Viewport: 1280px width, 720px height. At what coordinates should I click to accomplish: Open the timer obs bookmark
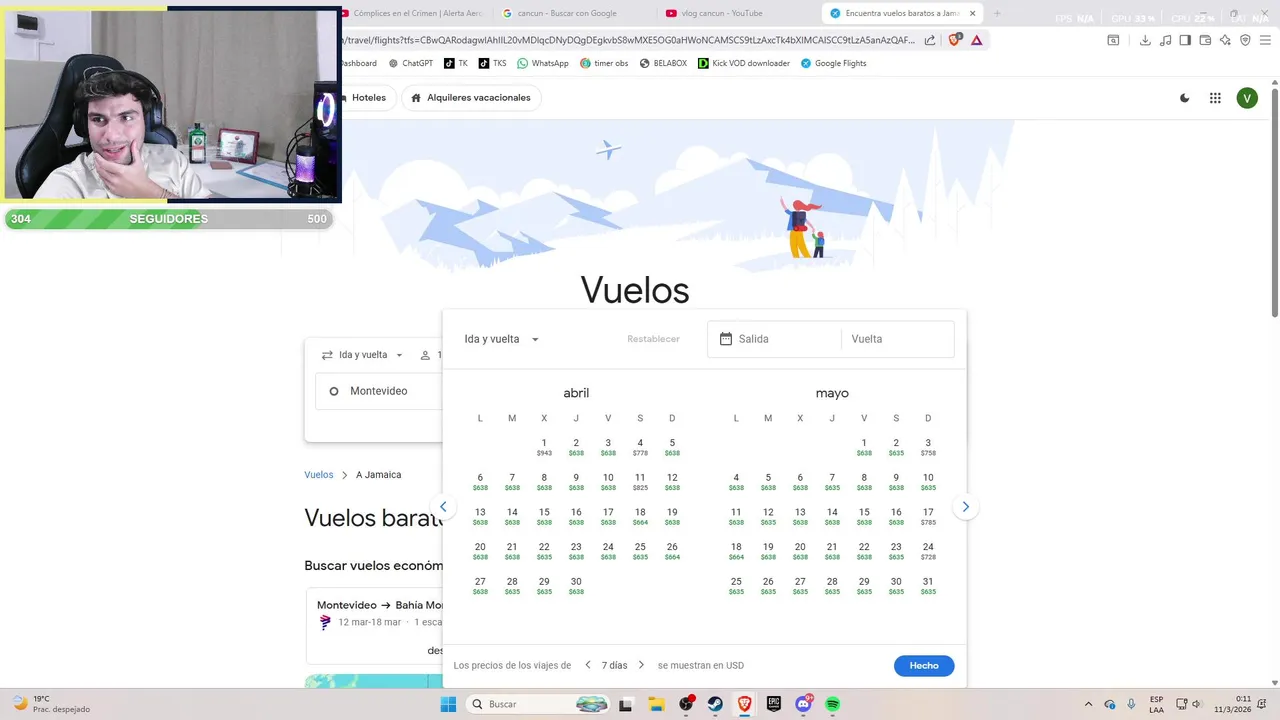(x=604, y=63)
